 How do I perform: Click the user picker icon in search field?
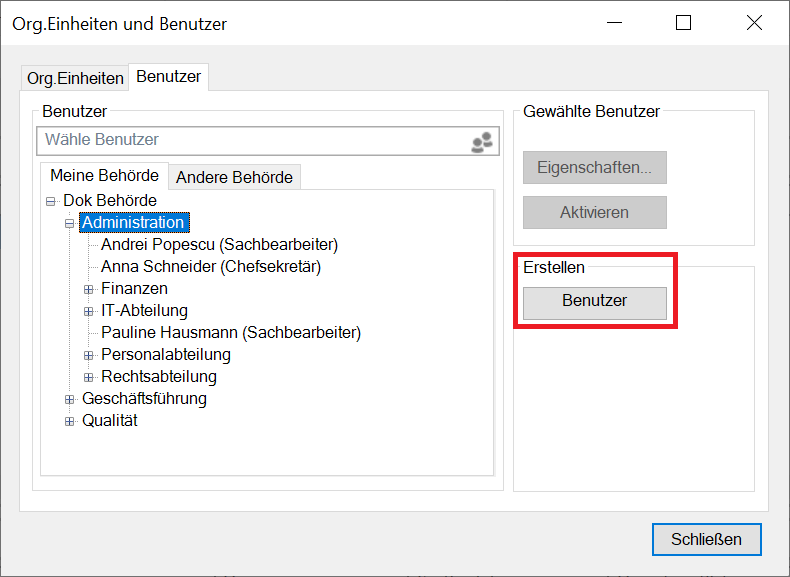point(482,142)
